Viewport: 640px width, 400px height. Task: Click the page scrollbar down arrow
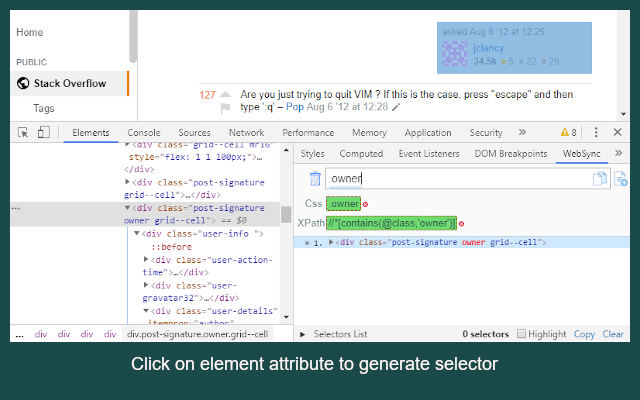pyautogui.click(x=623, y=114)
